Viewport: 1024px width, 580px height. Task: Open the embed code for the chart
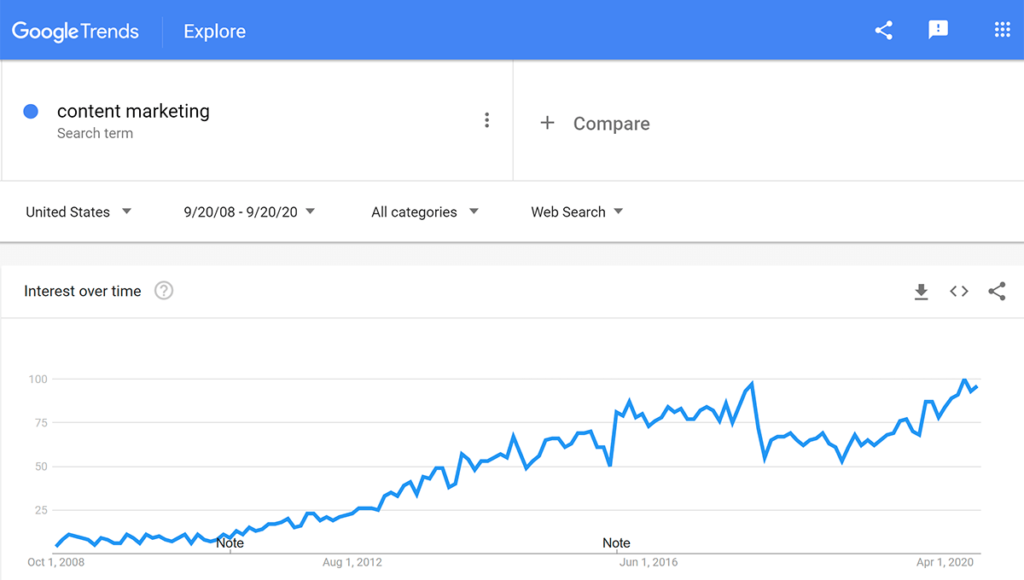(x=959, y=291)
